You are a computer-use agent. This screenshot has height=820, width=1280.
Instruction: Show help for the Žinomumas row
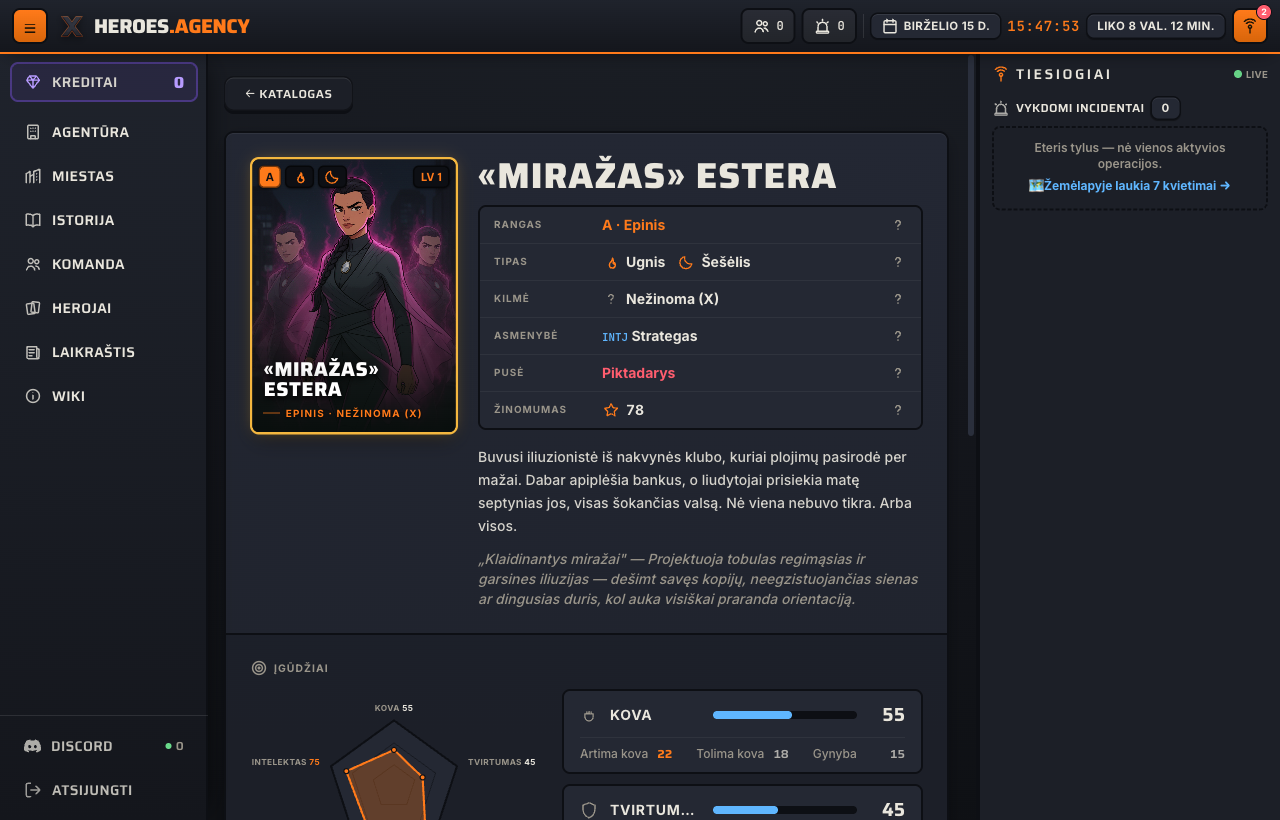(x=898, y=410)
